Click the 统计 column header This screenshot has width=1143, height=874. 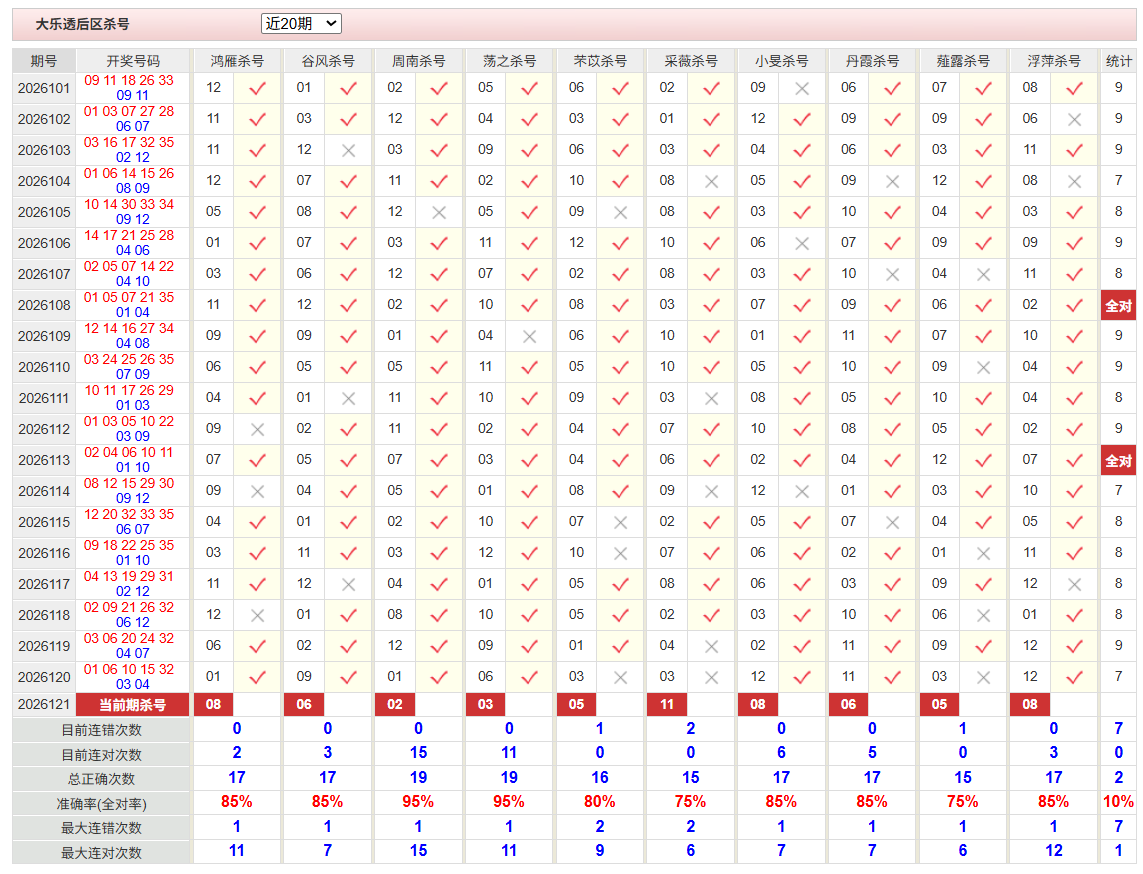click(1118, 61)
